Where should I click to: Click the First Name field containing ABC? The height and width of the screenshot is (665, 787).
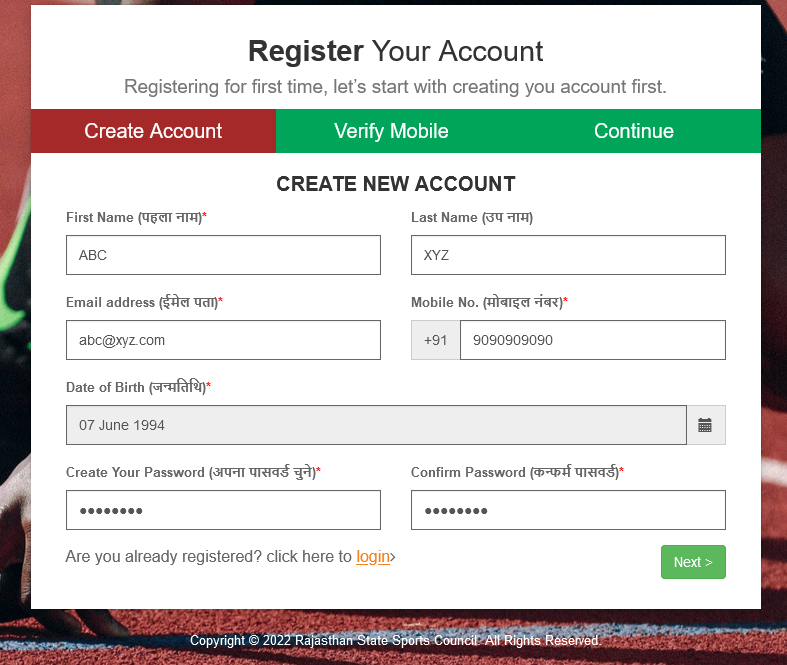click(223, 255)
